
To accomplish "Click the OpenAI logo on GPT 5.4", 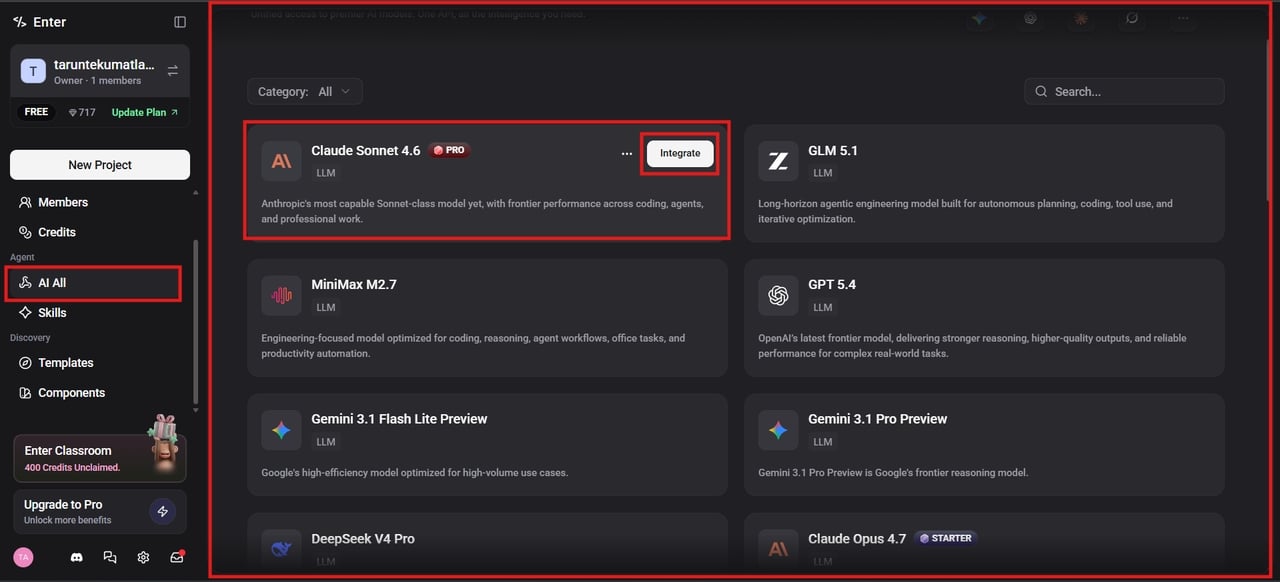I will [x=778, y=295].
